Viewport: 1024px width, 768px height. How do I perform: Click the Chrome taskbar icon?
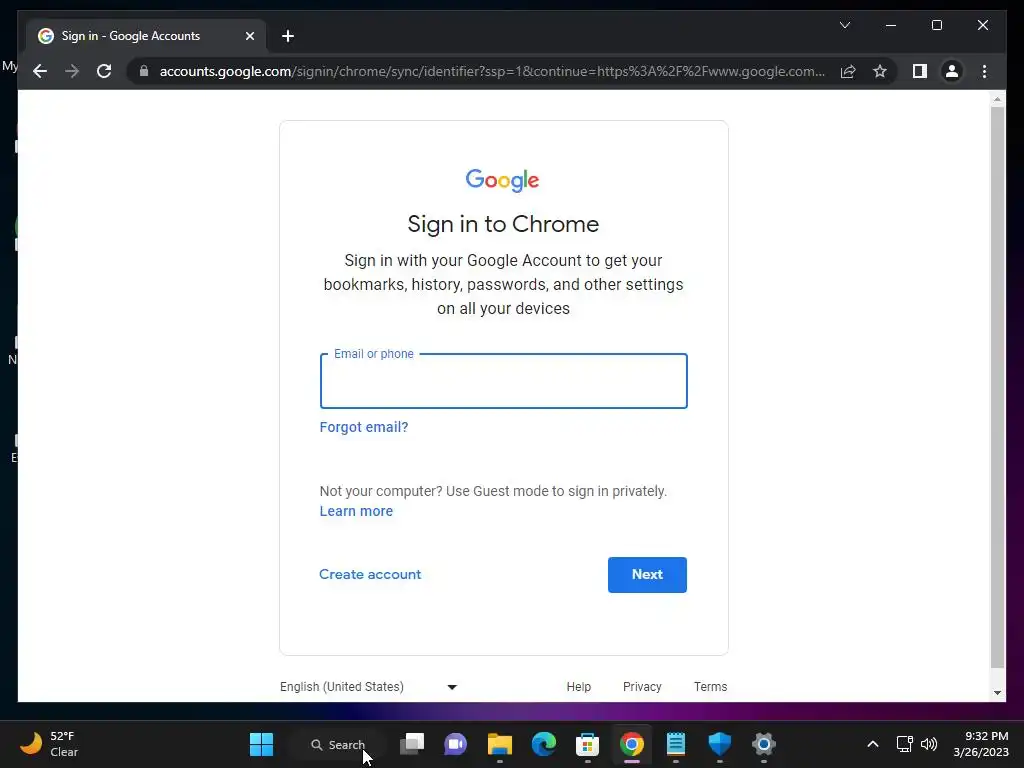pyautogui.click(x=632, y=744)
